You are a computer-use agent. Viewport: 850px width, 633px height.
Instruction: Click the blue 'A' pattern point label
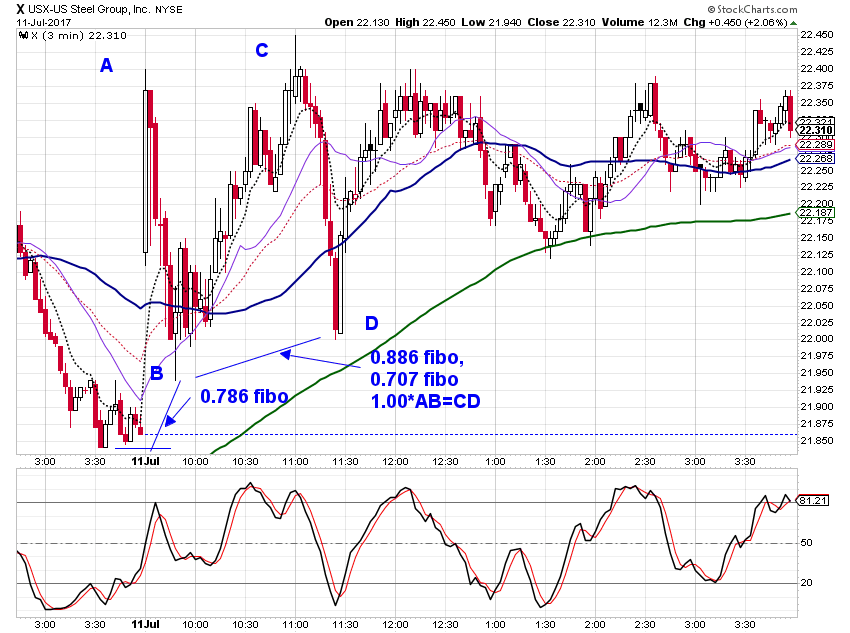click(x=106, y=66)
